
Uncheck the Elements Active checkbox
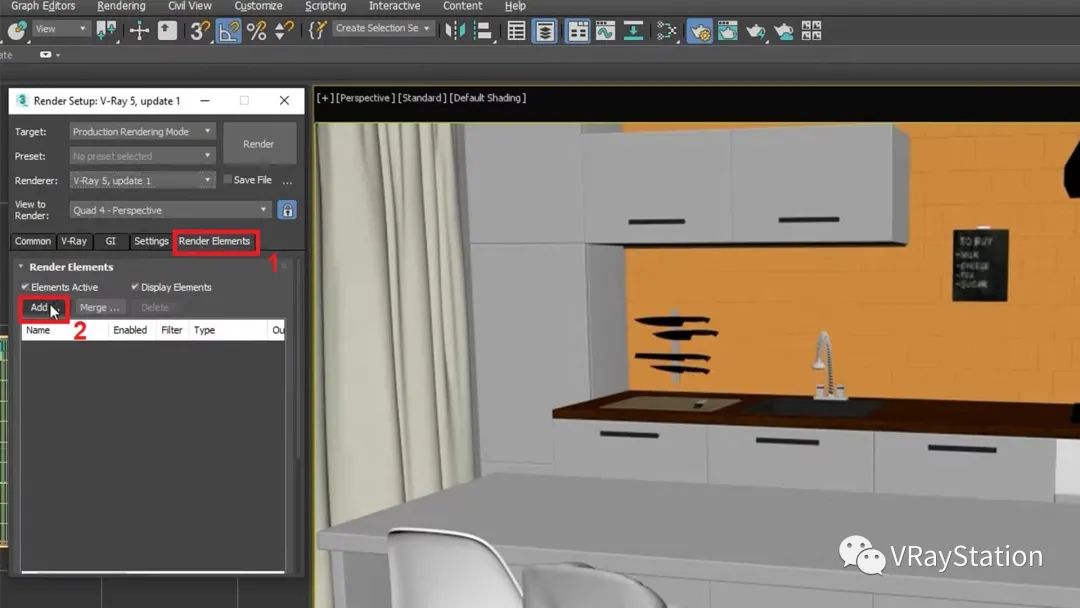(25, 287)
